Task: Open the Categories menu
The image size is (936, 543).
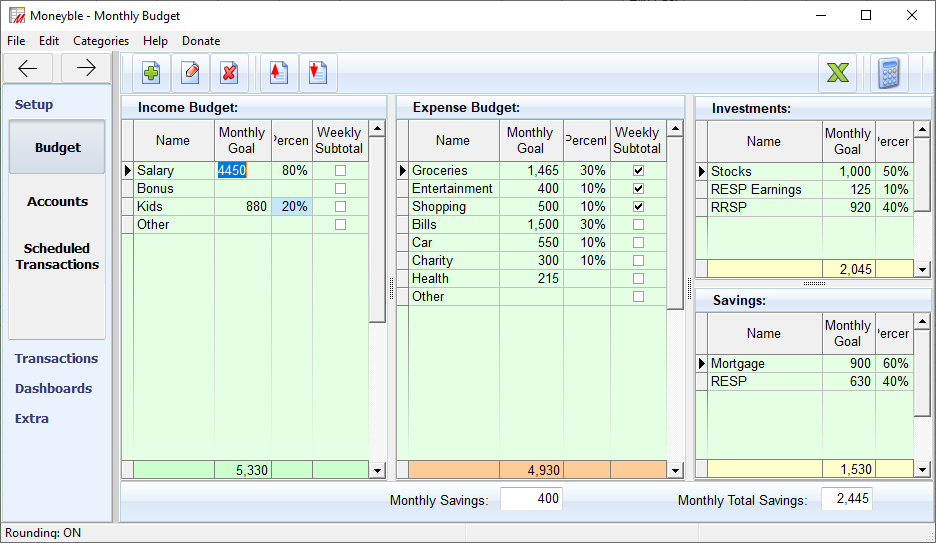Action: pos(101,41)
